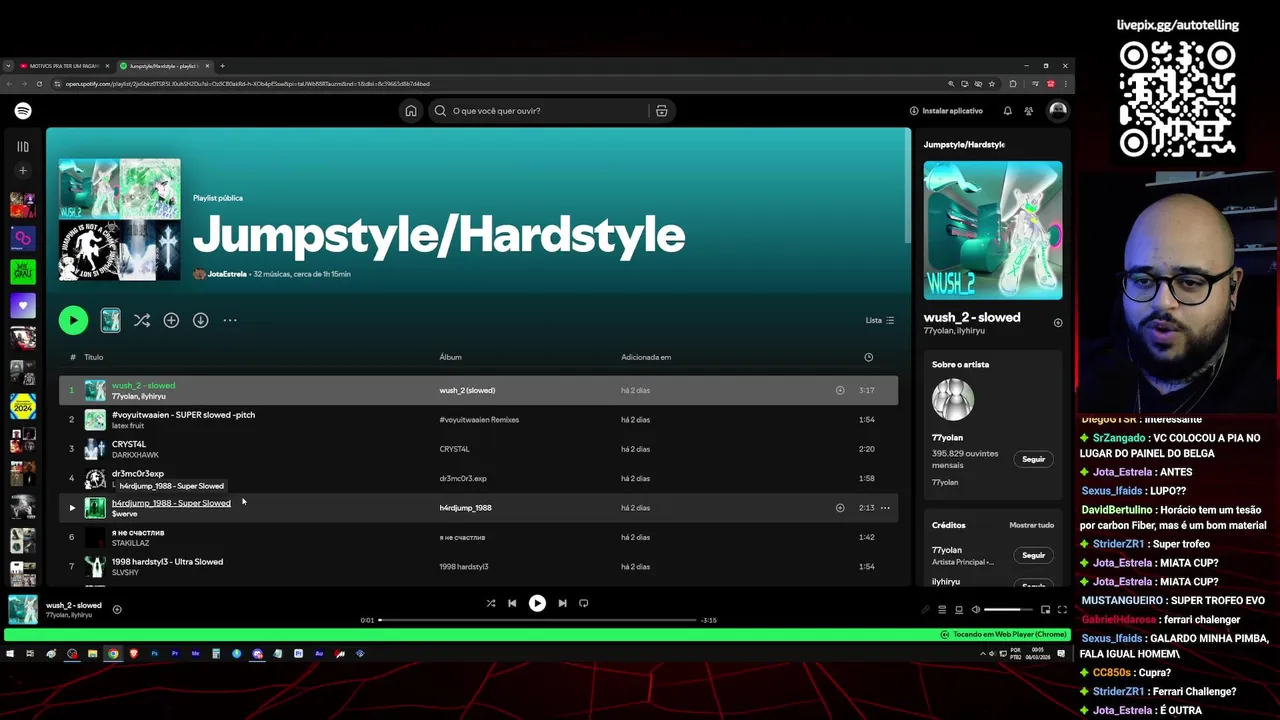Image resolution: width=1280 pixels, height=720 pixels.
Task: Open more options for h4rdjump_1988 row
Action: 885,508
